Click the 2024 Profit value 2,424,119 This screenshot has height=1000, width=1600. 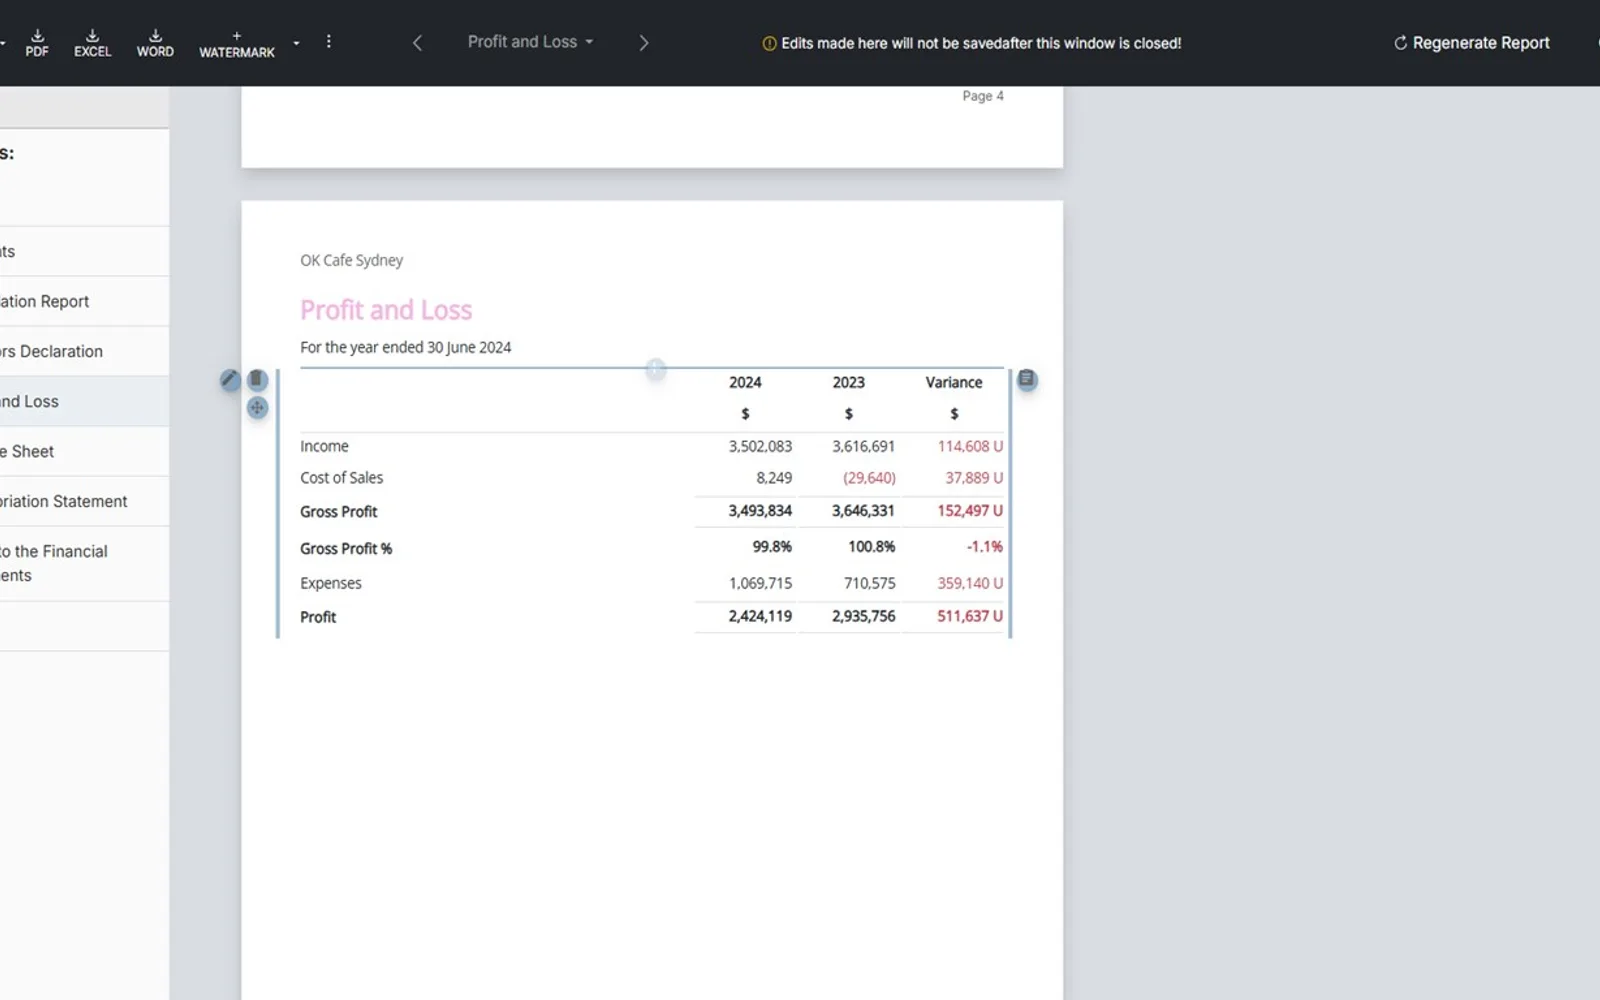(760, 616)
